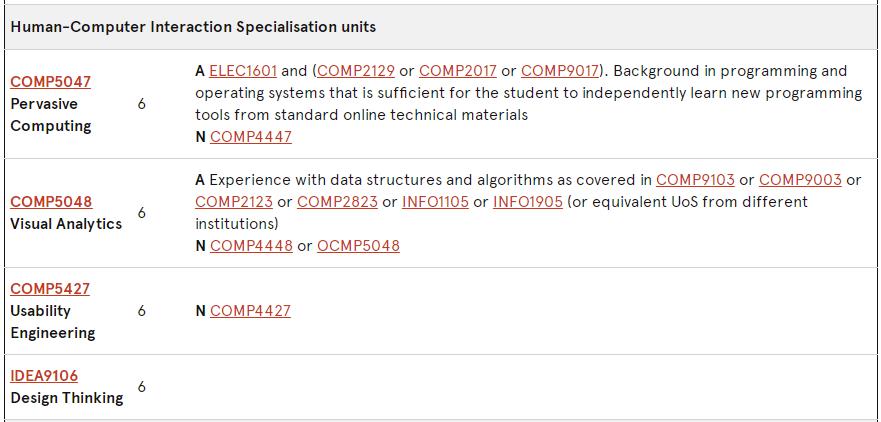This screenshot has width=881, height=422.
Task: Click prohibition link COMP4447
Action: 251,137
